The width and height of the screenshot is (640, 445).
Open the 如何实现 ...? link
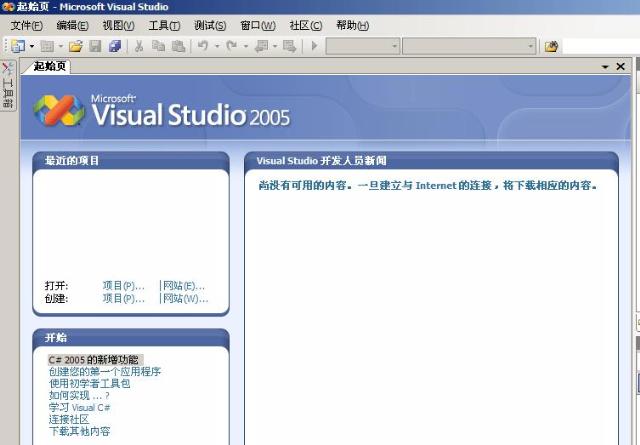click(x=79, y=396)
